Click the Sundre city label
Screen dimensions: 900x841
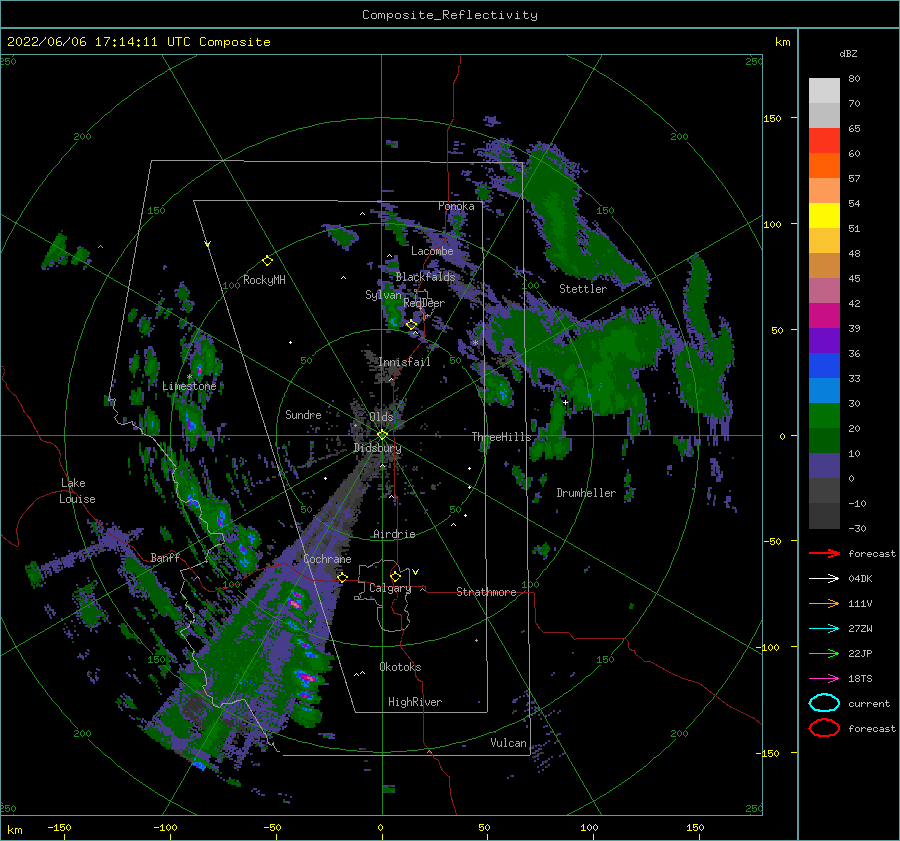[303, 414]
